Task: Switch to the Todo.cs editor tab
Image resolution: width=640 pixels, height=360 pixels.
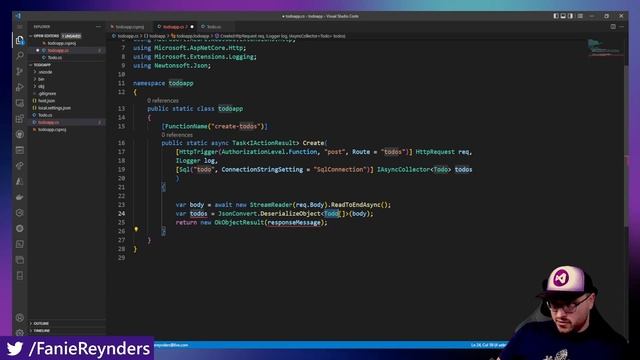Action: point(213,27)
